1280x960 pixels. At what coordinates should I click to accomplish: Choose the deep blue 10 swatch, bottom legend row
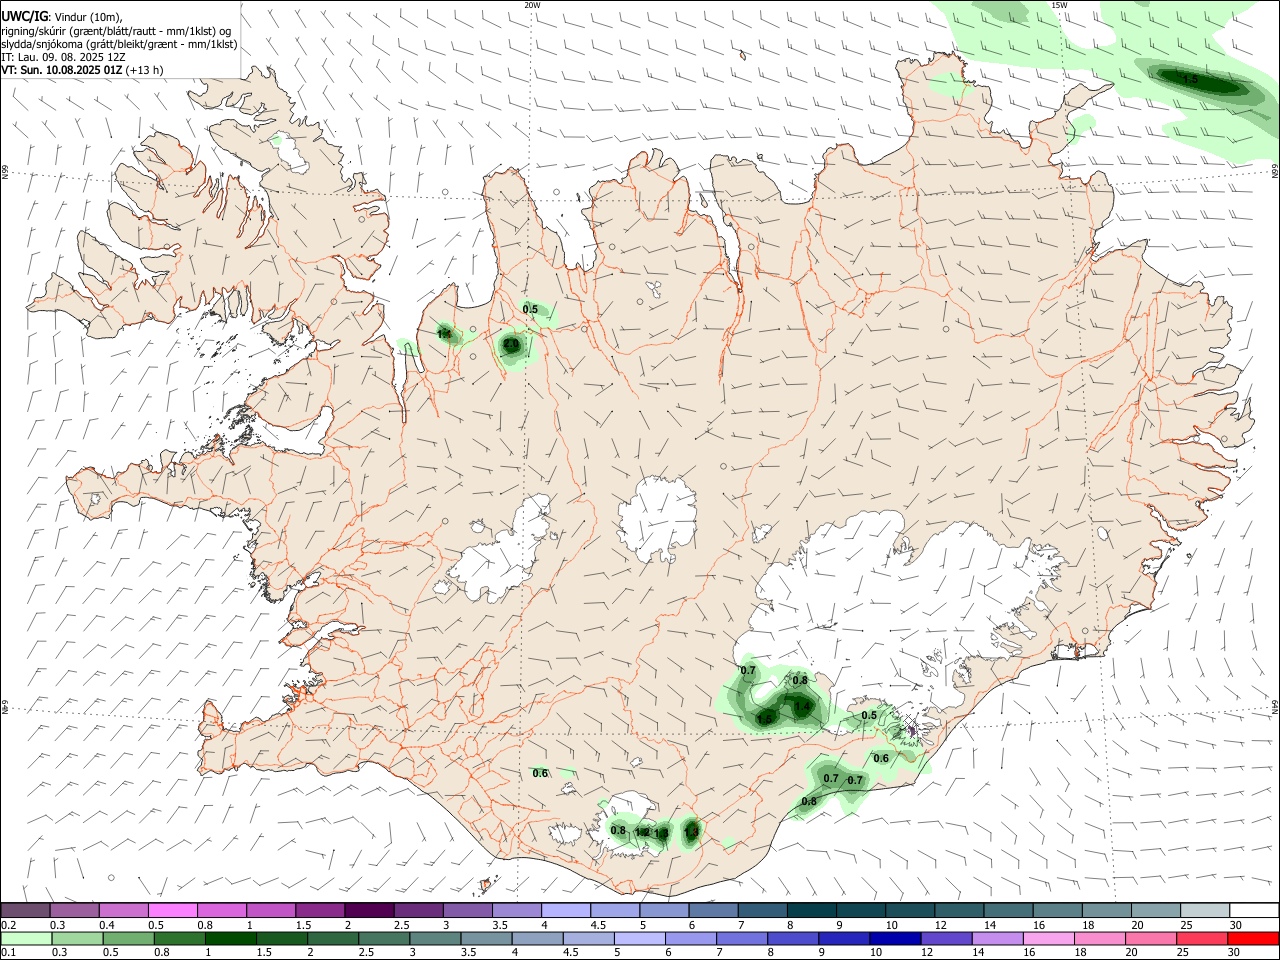click(894, 939)
